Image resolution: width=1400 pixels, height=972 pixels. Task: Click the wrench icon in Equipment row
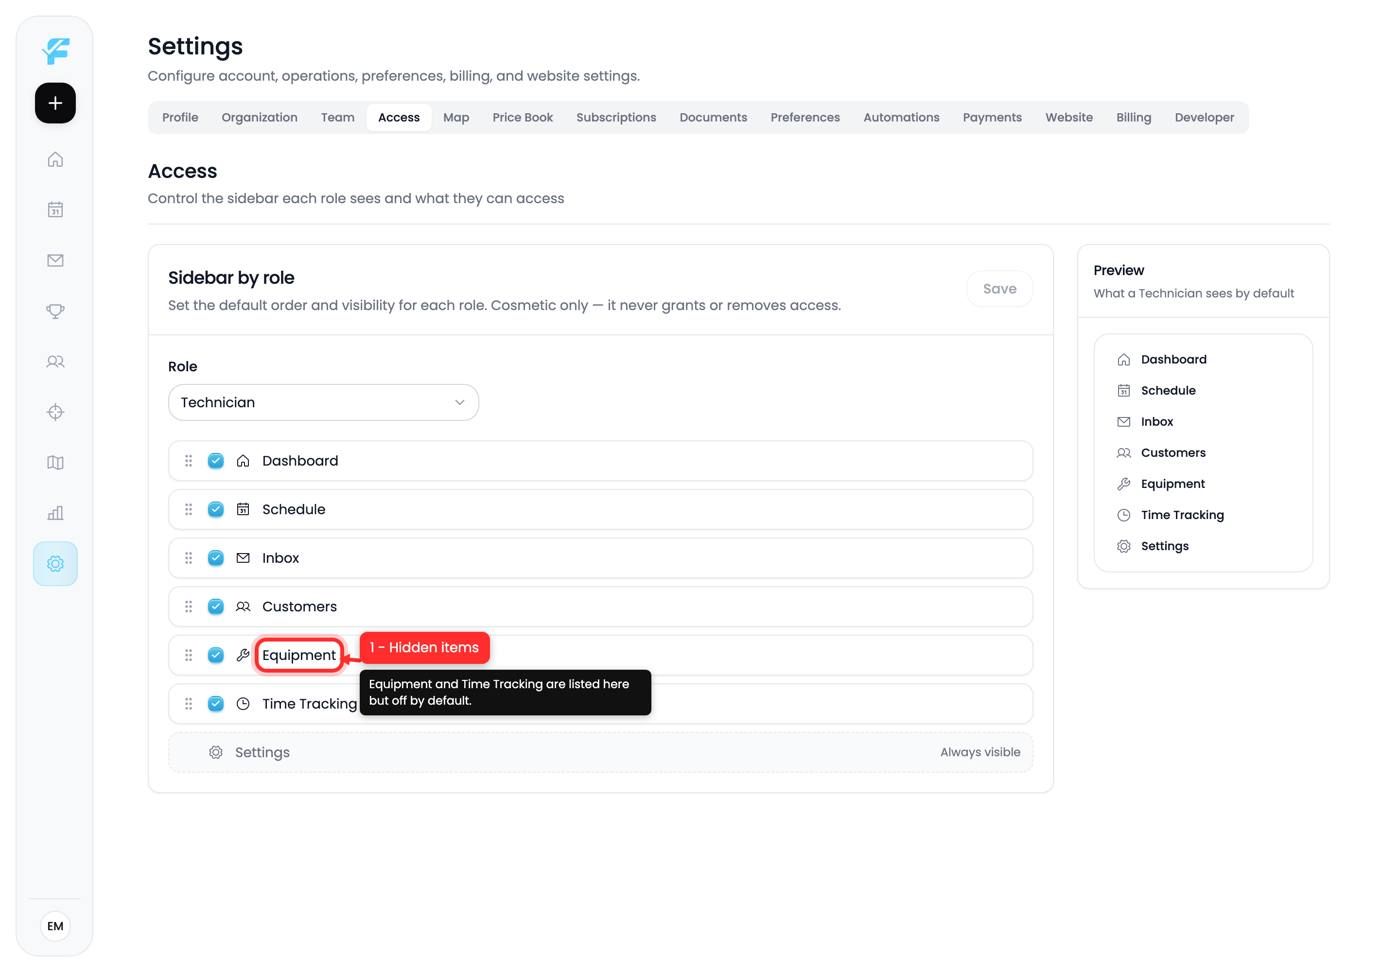tap(243, 655)
